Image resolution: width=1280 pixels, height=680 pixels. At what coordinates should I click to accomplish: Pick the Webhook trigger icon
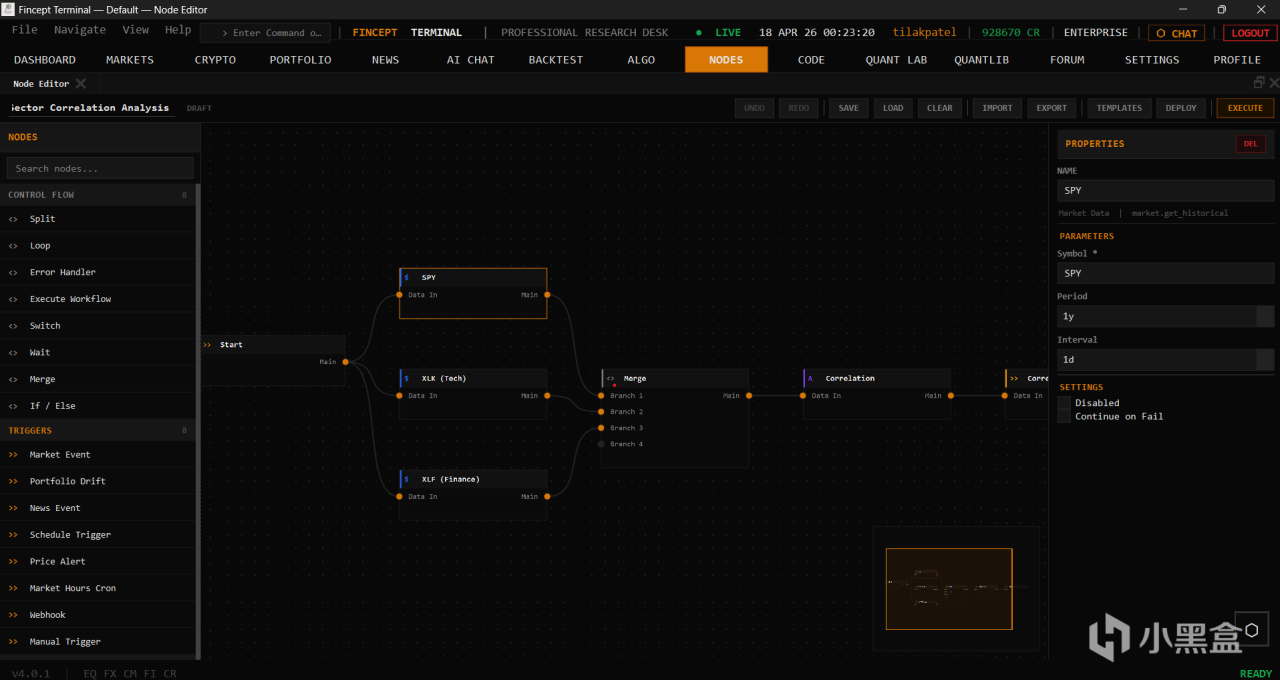(13, 615)
